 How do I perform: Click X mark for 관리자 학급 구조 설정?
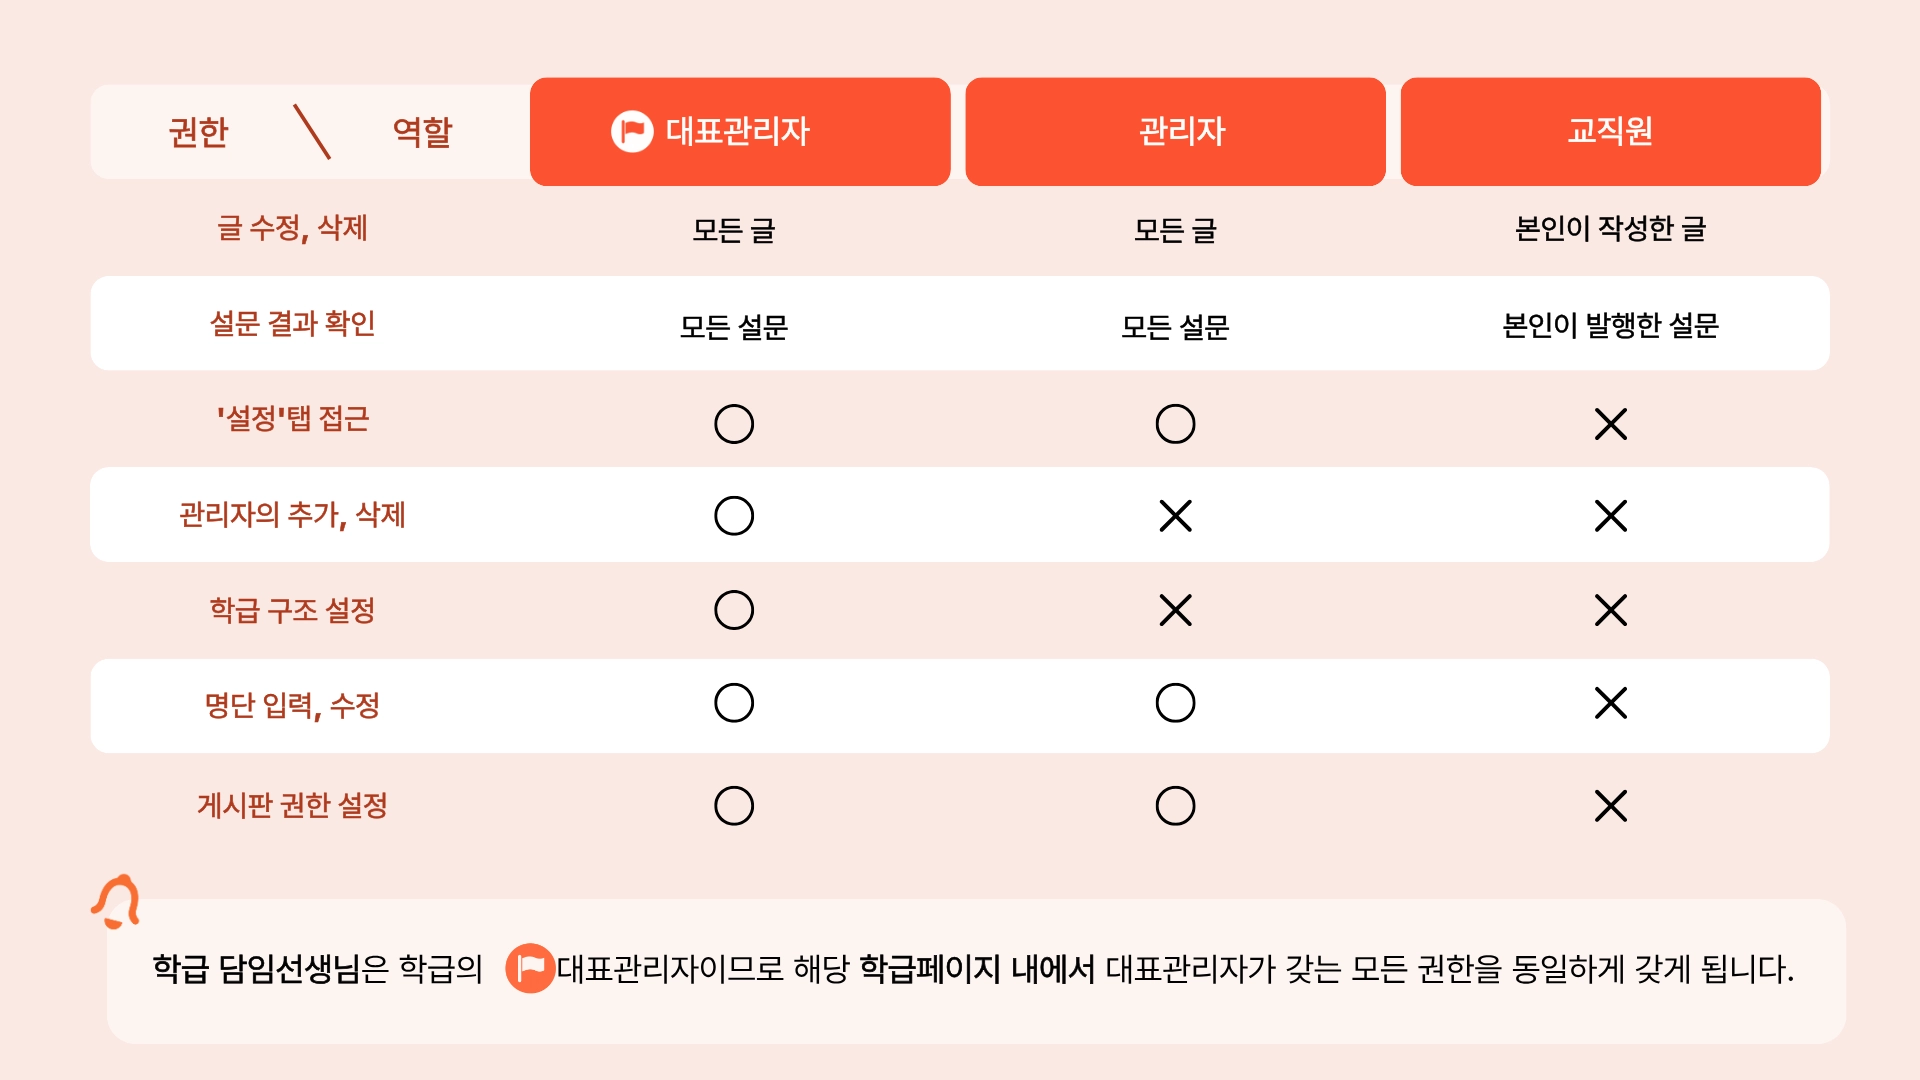click(1175, 610)
